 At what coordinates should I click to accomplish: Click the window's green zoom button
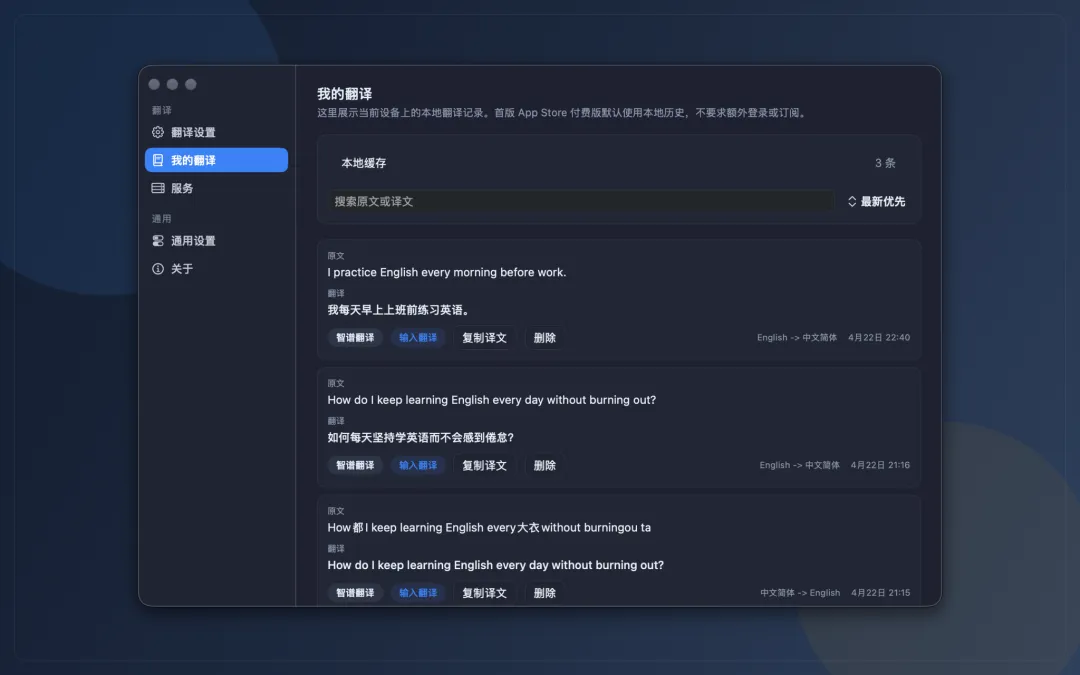(191, 84)
